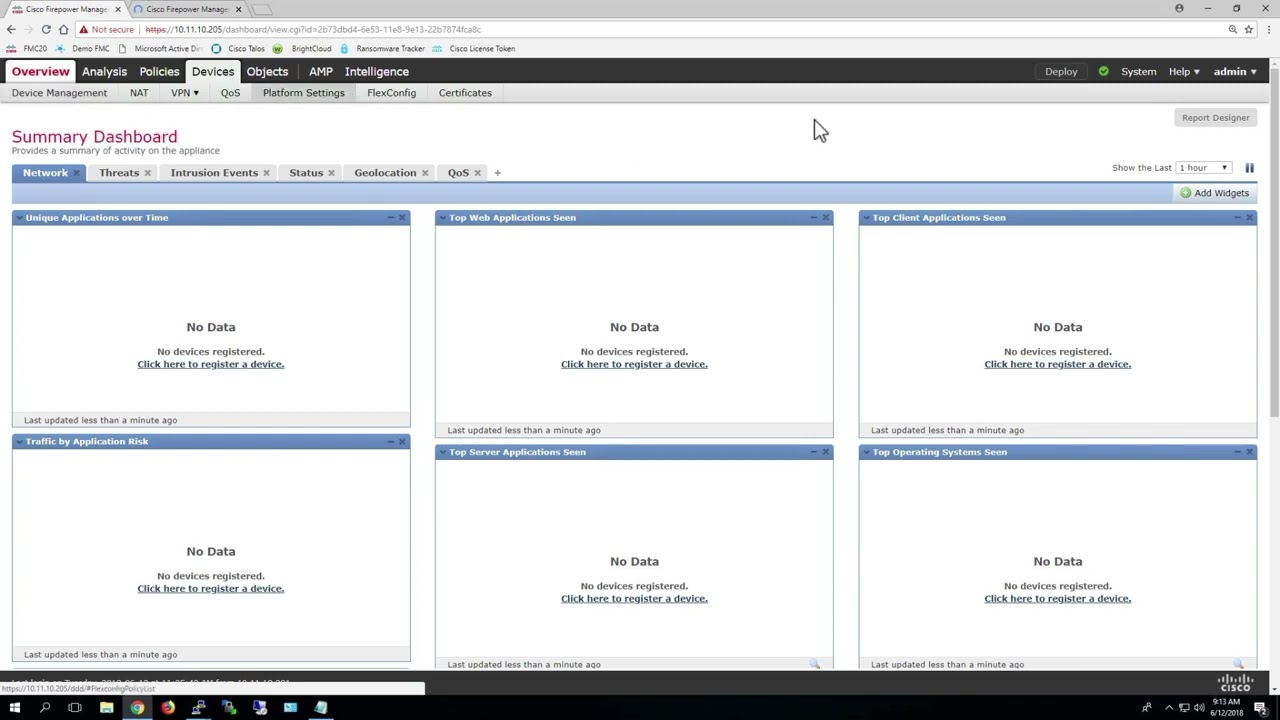Add a new dashboard tab with plus
Viewport: 1280px width, 720px height.
tap(497, 173)
